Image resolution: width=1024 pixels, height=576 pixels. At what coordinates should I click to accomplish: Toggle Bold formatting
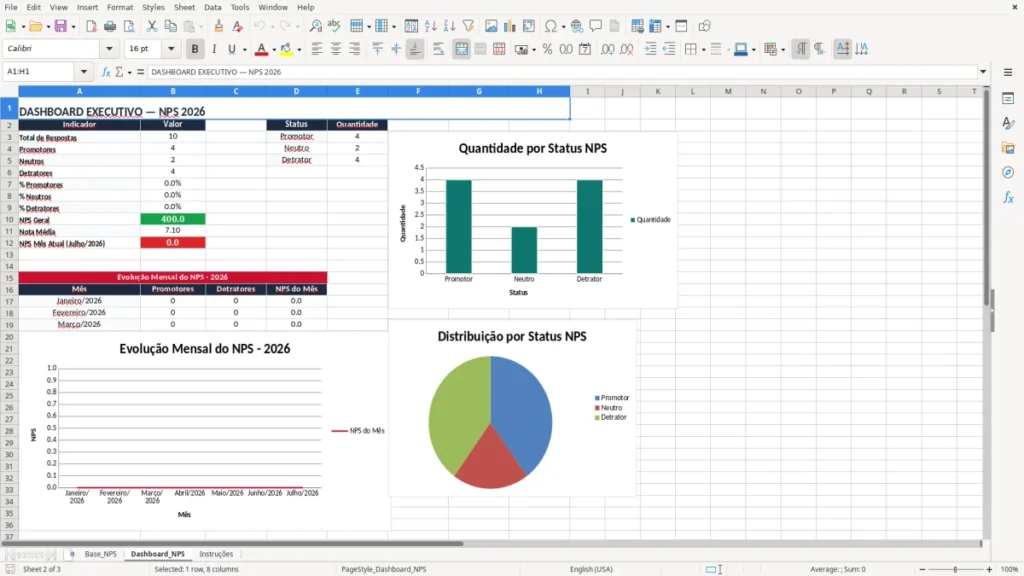195,49
